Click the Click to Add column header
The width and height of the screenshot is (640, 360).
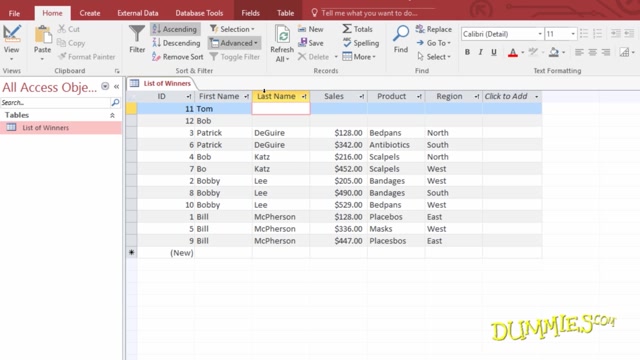click(512, 97)
